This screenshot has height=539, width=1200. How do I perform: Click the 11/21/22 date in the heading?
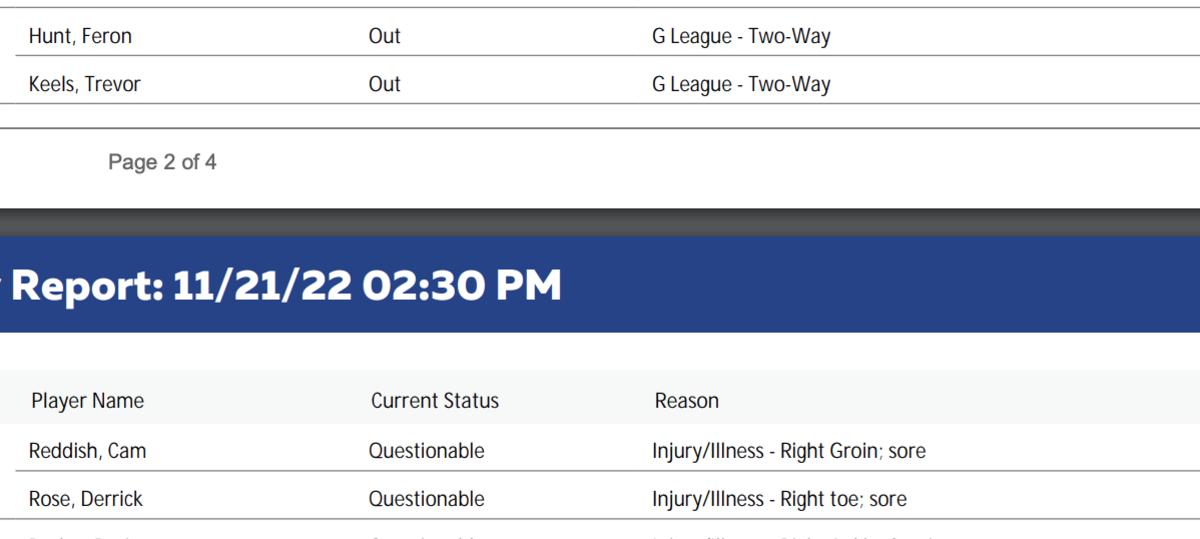[x=262, y=287]
